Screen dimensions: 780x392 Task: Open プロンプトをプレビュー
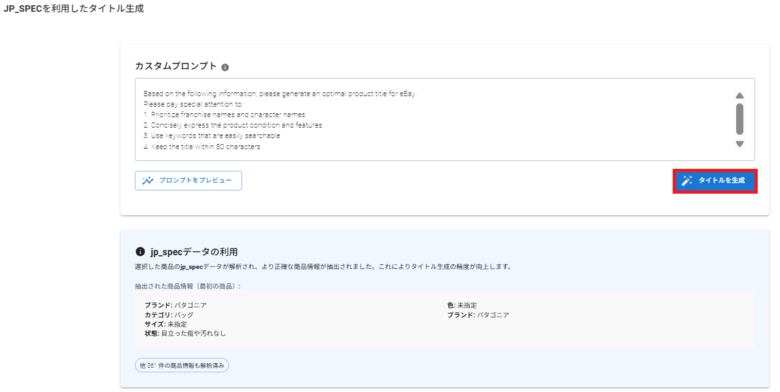[x=188, y=181]
